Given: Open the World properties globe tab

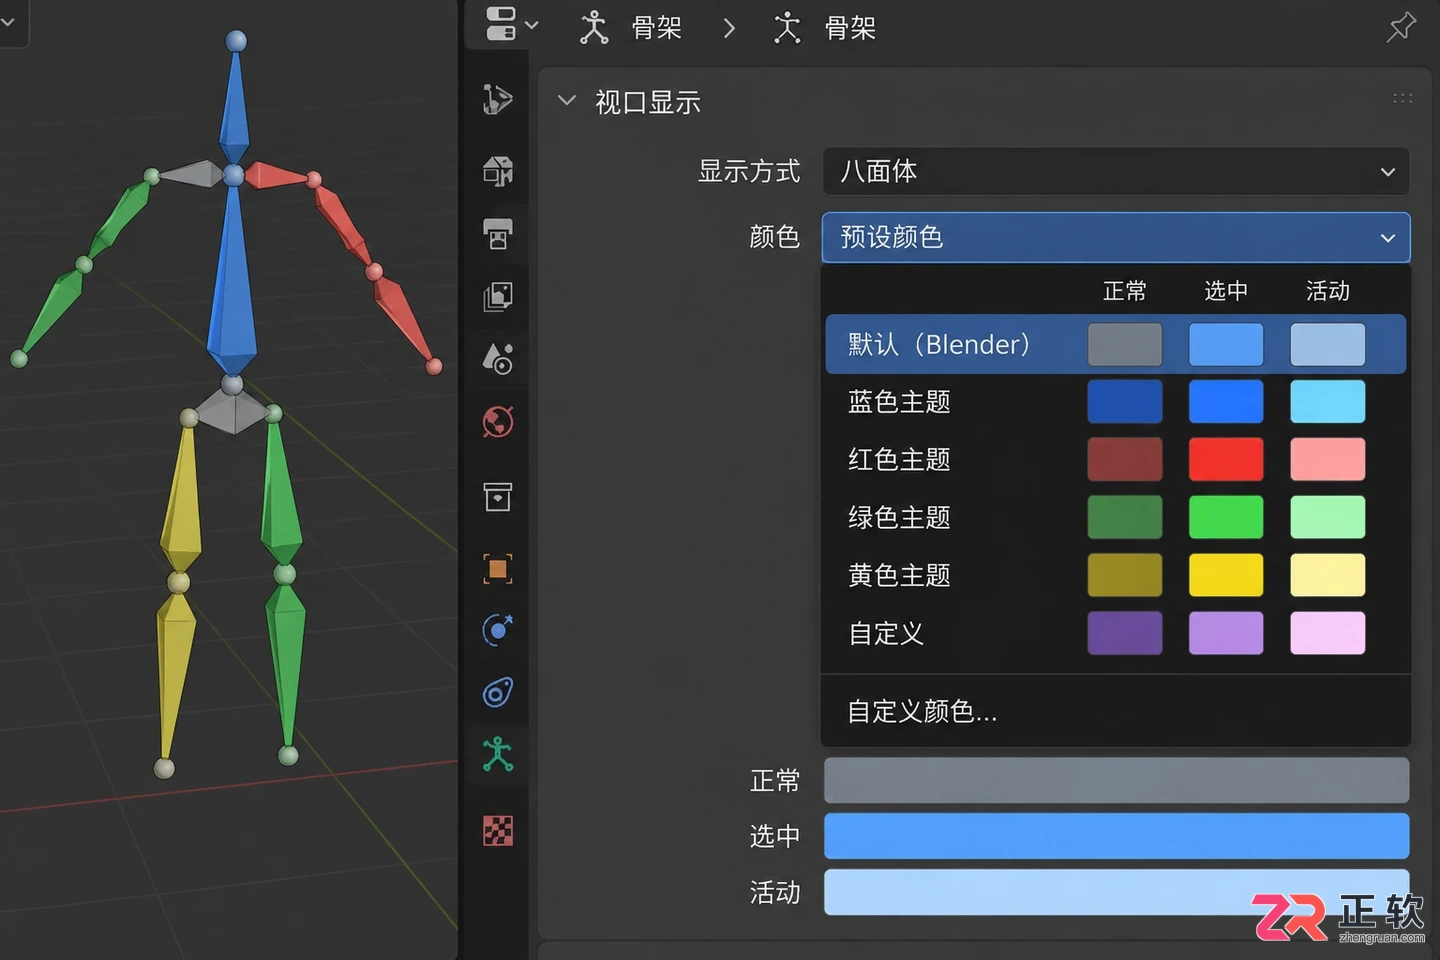Looking at the screenshot, I should (x=497, y=422).
